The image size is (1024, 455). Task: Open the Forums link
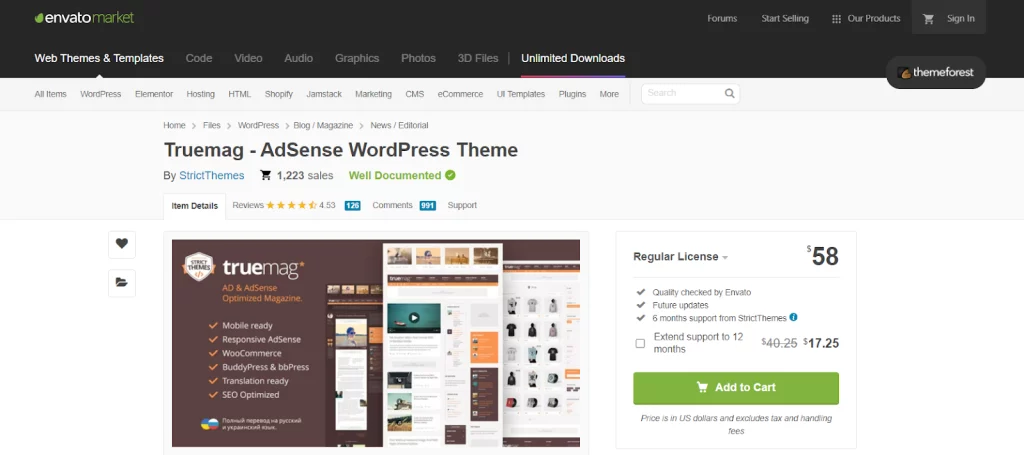point(722,19)
